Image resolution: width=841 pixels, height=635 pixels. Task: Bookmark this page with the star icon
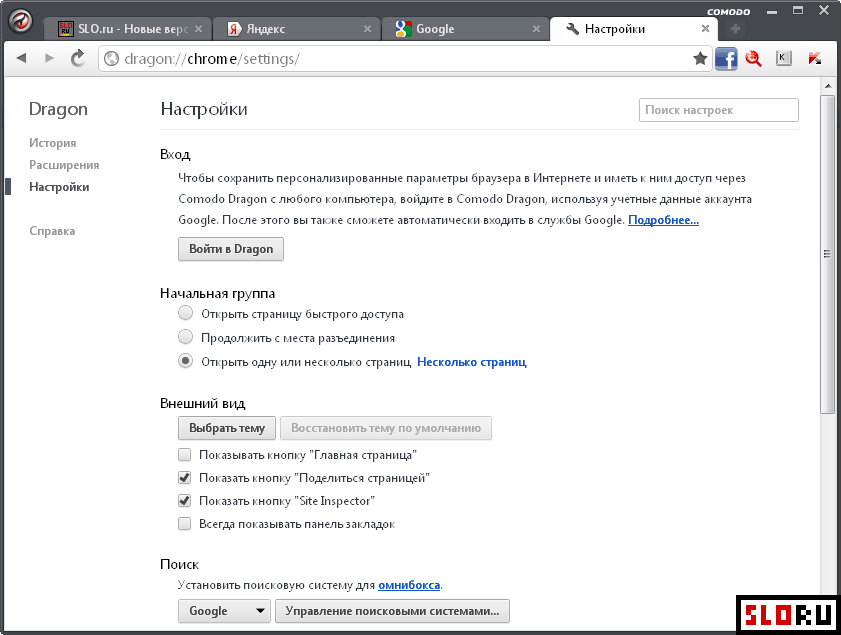click(x=700, y=58)
